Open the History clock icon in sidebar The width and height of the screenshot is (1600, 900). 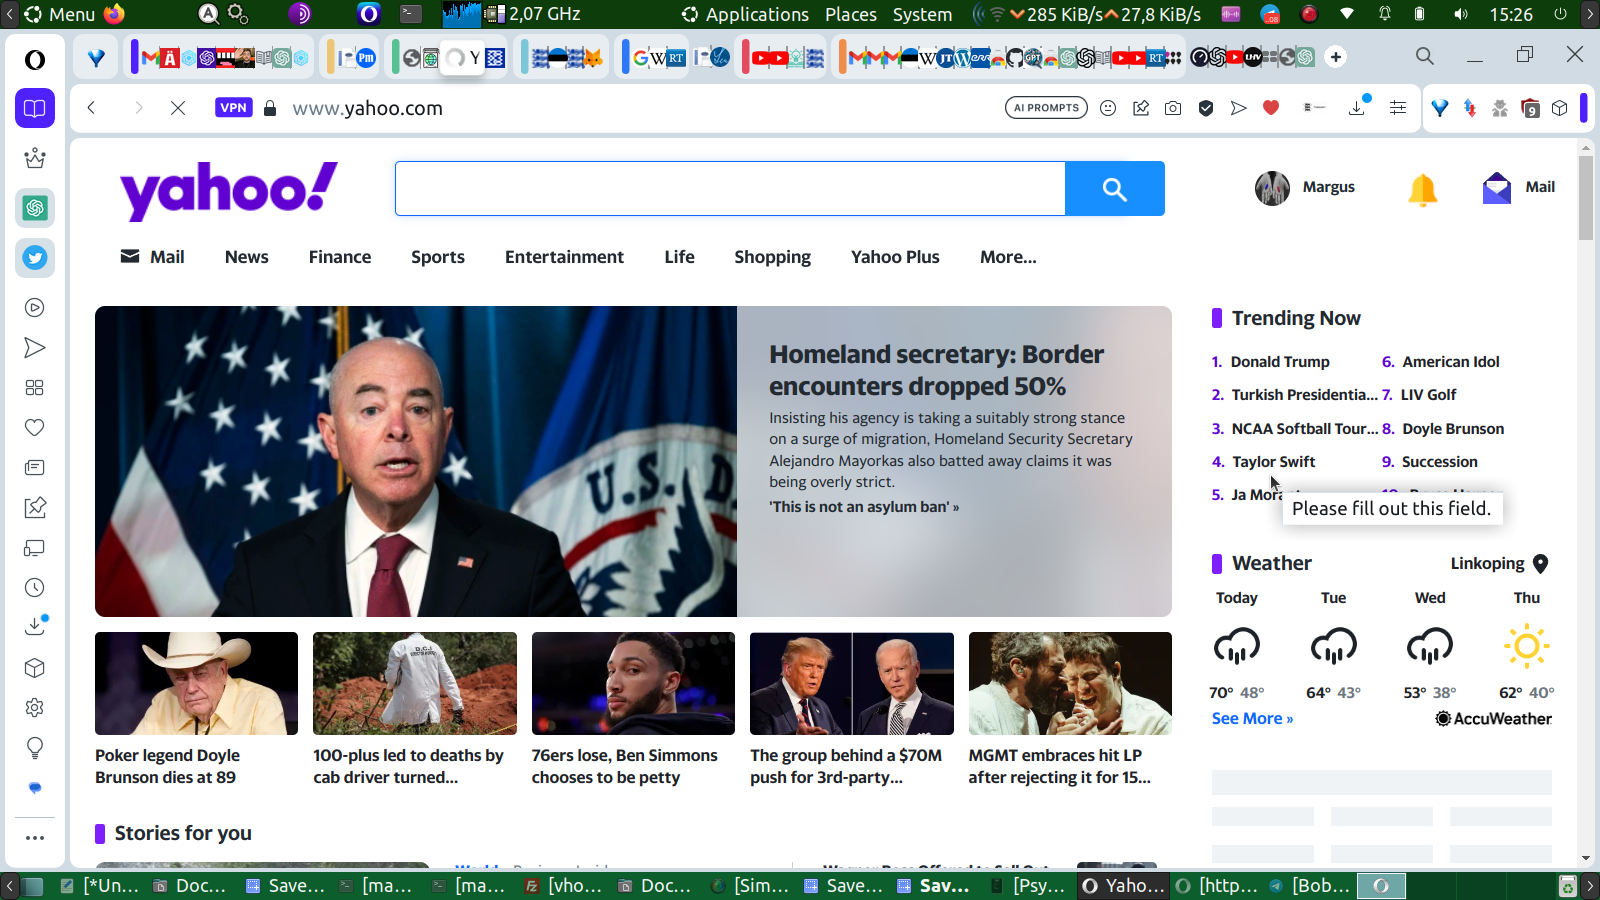coord(35,588)
